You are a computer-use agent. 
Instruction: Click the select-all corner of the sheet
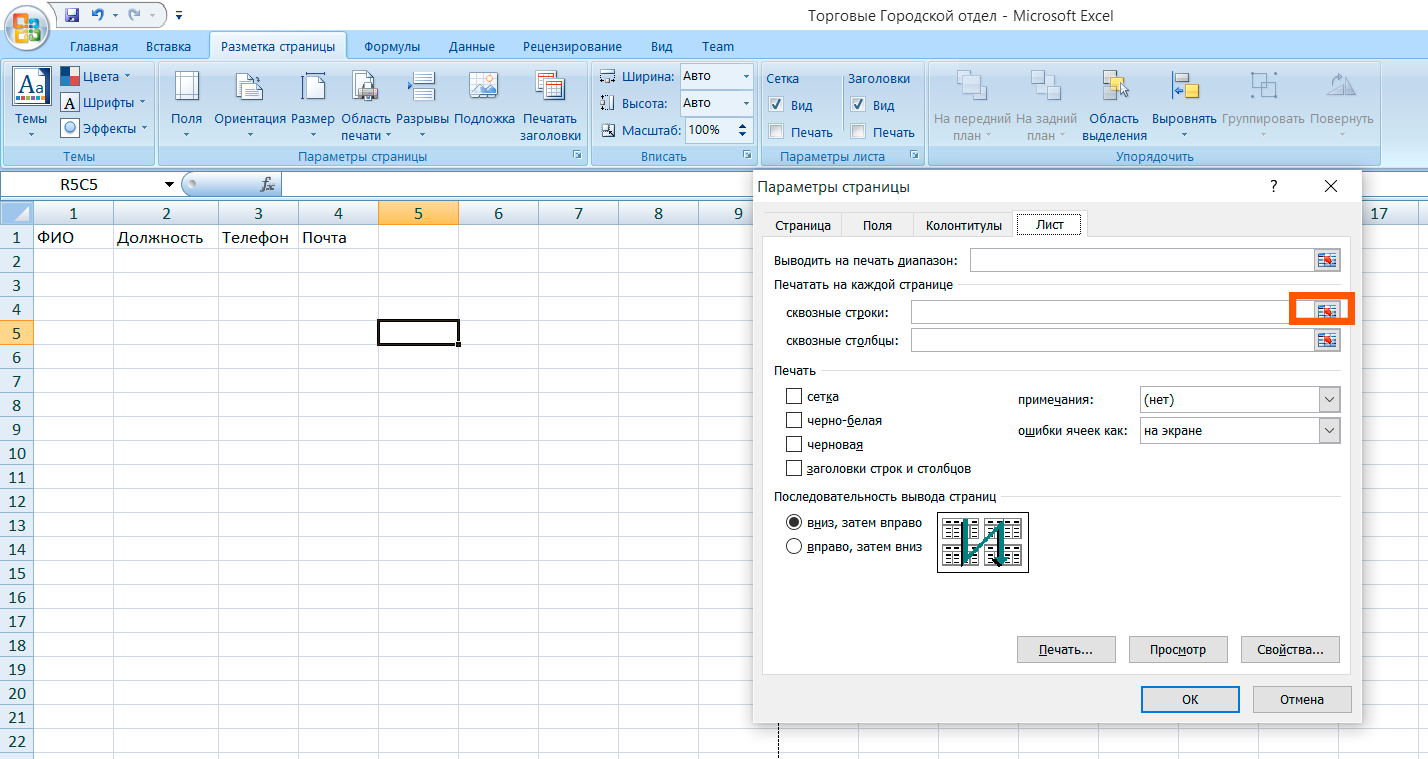(17, 213)
